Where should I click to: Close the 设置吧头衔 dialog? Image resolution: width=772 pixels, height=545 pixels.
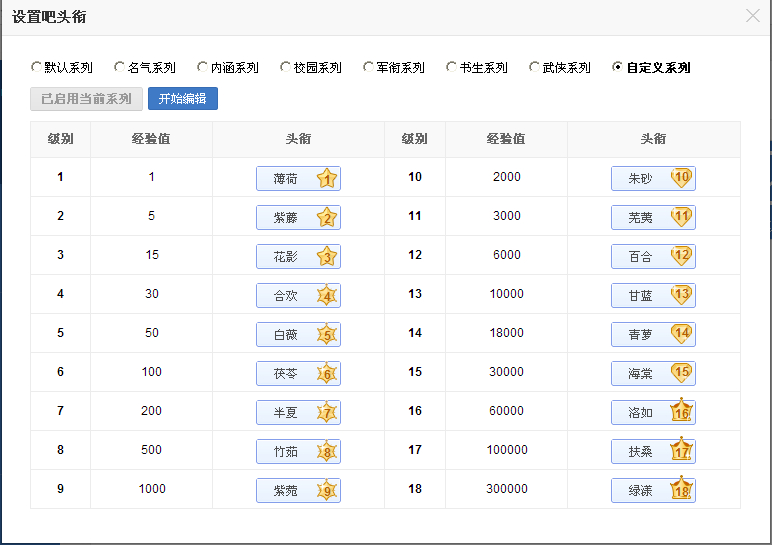[x=752, y=16]
